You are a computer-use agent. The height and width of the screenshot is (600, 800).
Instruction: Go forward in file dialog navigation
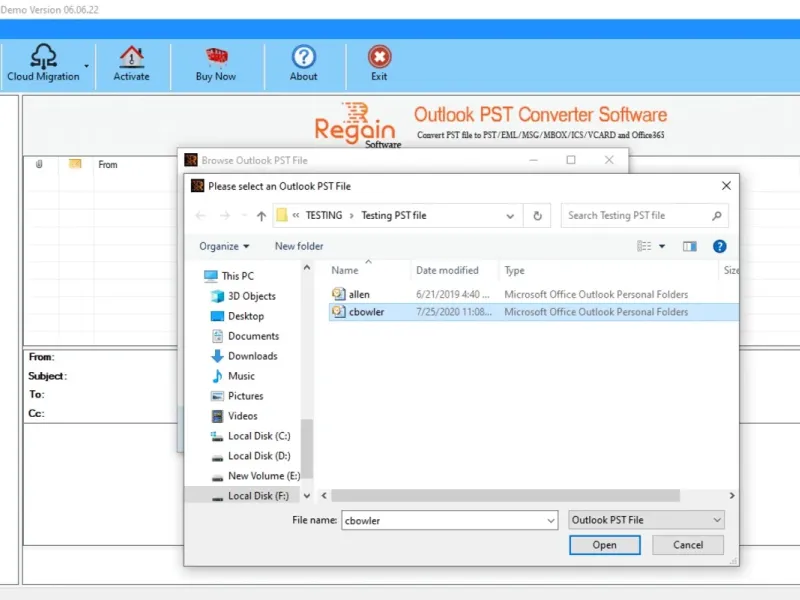click(224, 216)
